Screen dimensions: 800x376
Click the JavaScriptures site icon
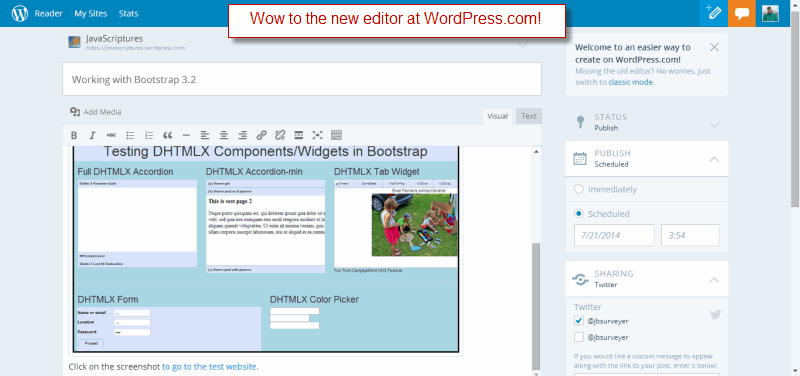point(74,42)
